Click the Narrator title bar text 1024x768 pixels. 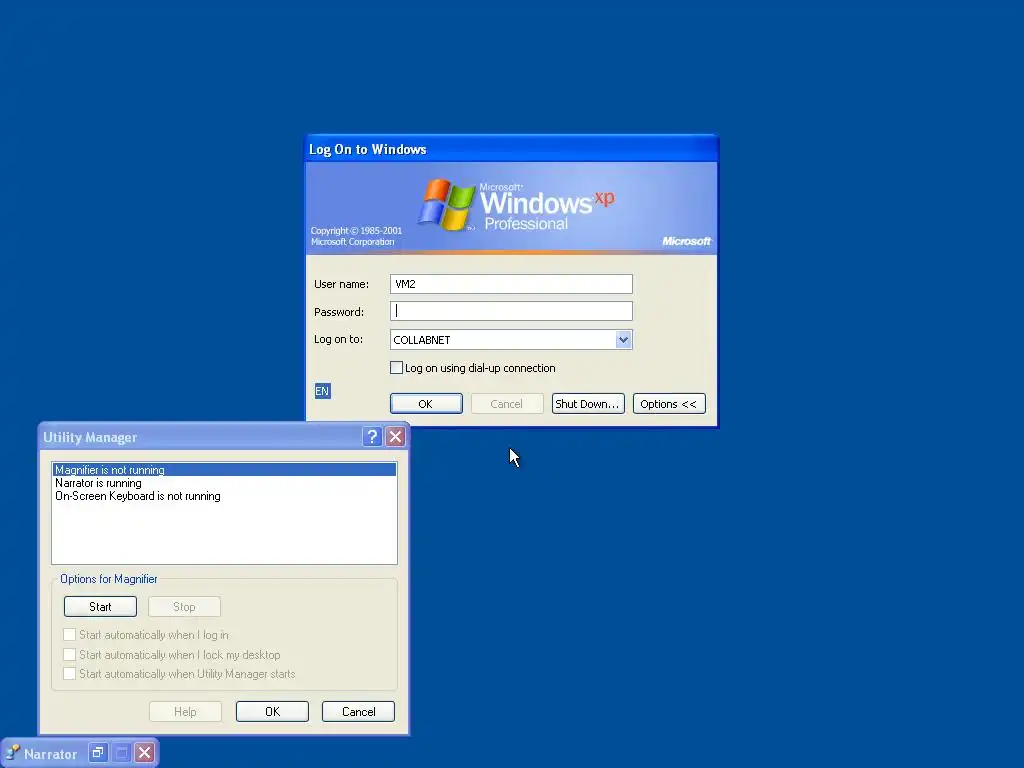50,754
